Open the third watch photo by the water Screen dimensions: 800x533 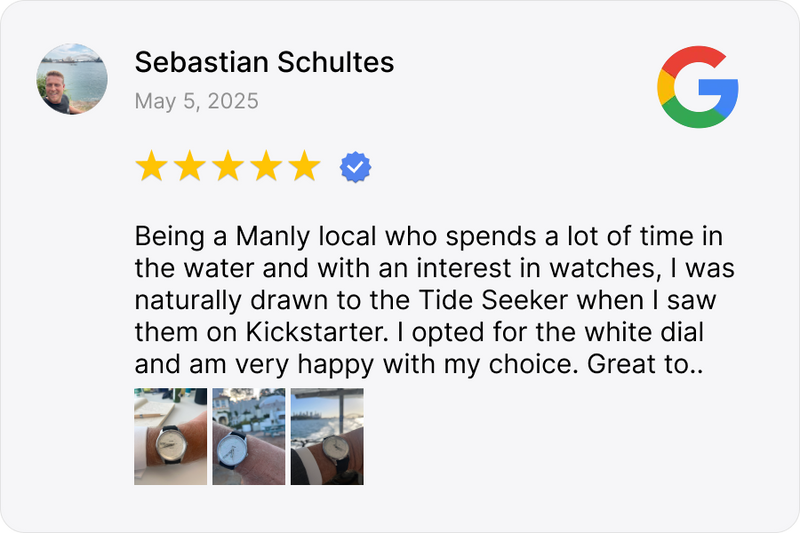pos(327,437)
